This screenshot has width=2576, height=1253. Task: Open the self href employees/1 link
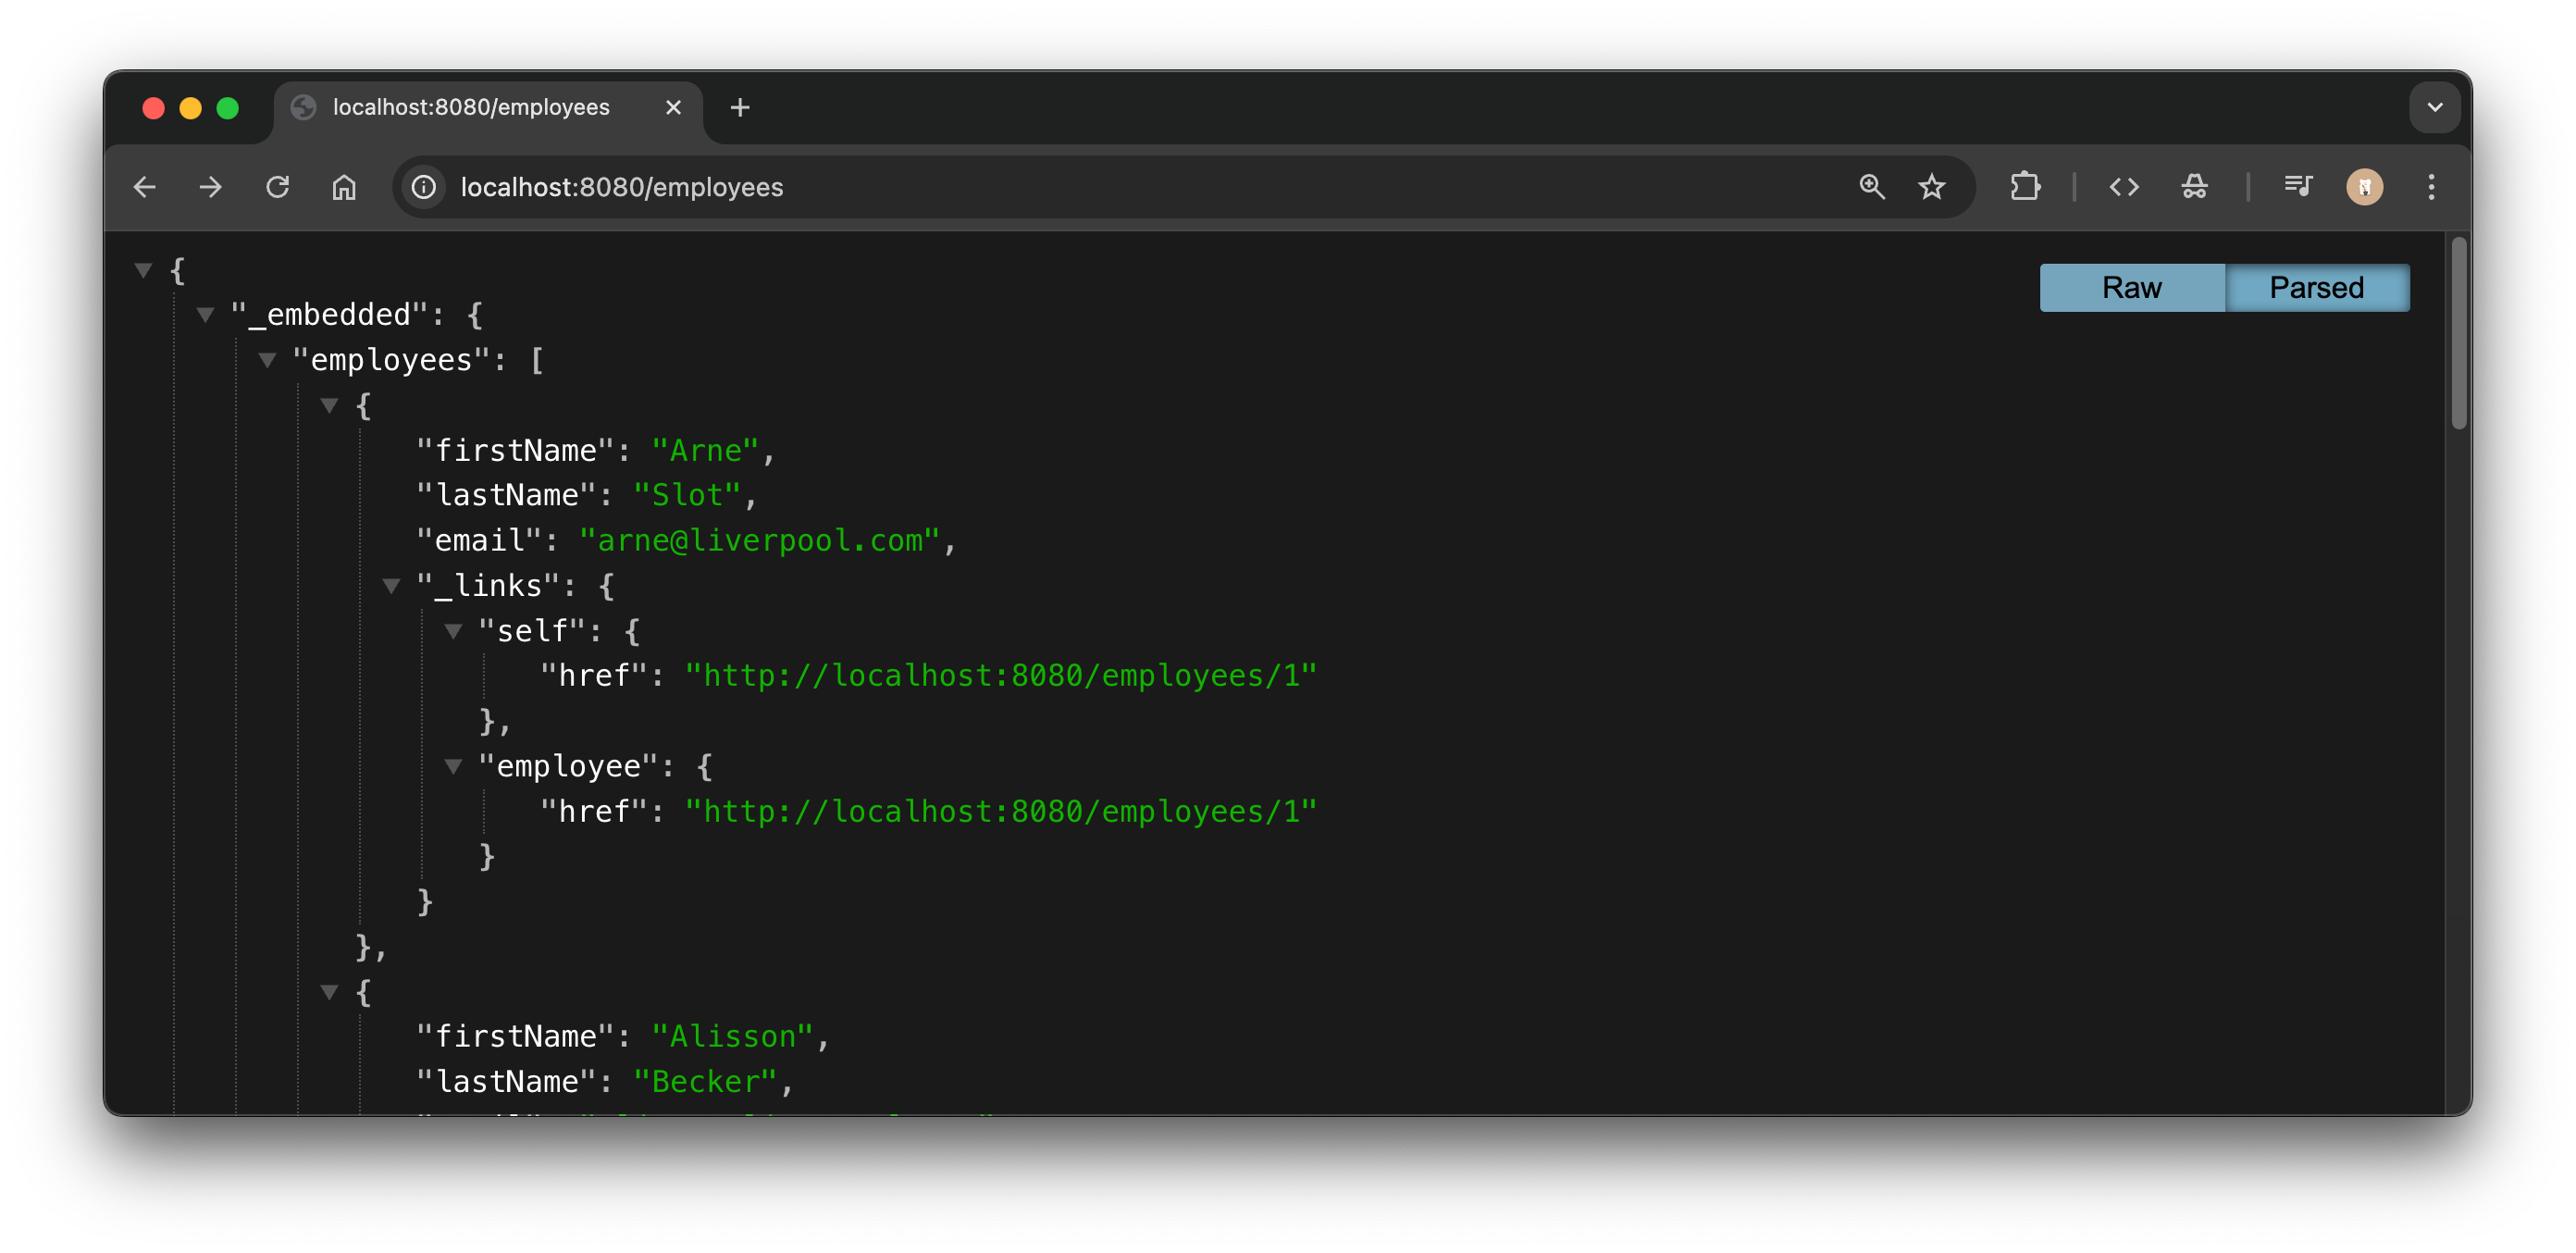click(1000, 676)
